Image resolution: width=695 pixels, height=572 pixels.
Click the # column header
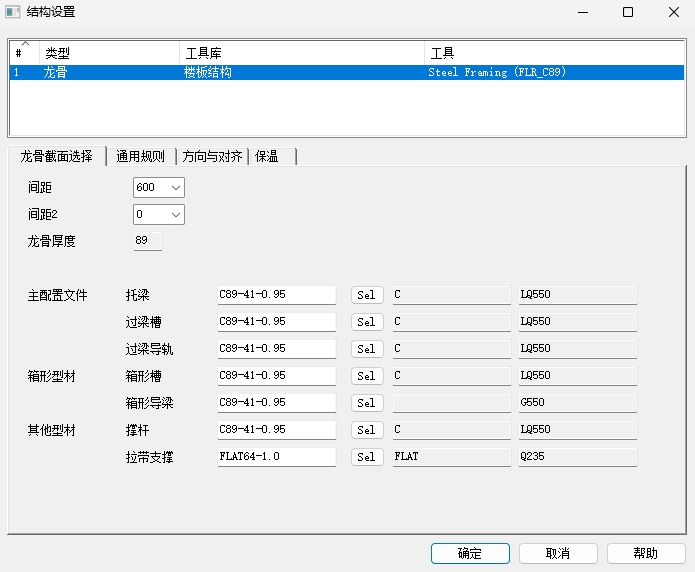(24, 53)
